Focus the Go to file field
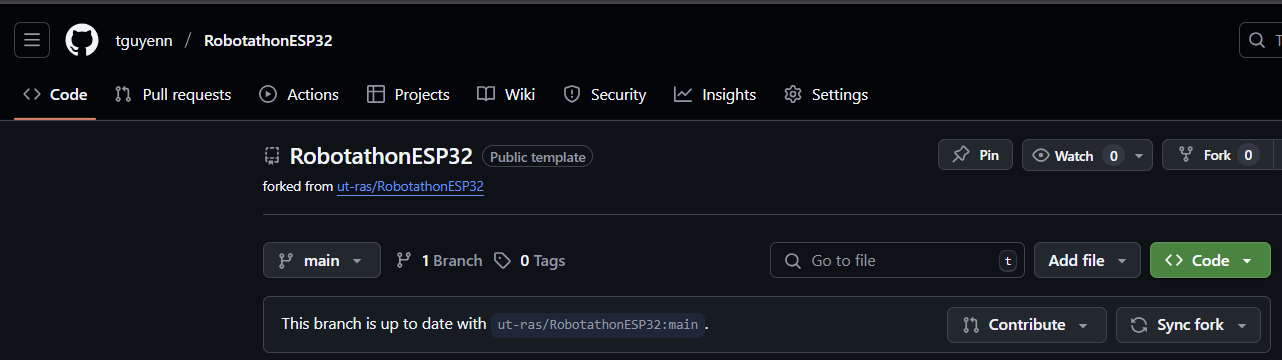This screenshot has height=360, width=1282. [897, 260]
